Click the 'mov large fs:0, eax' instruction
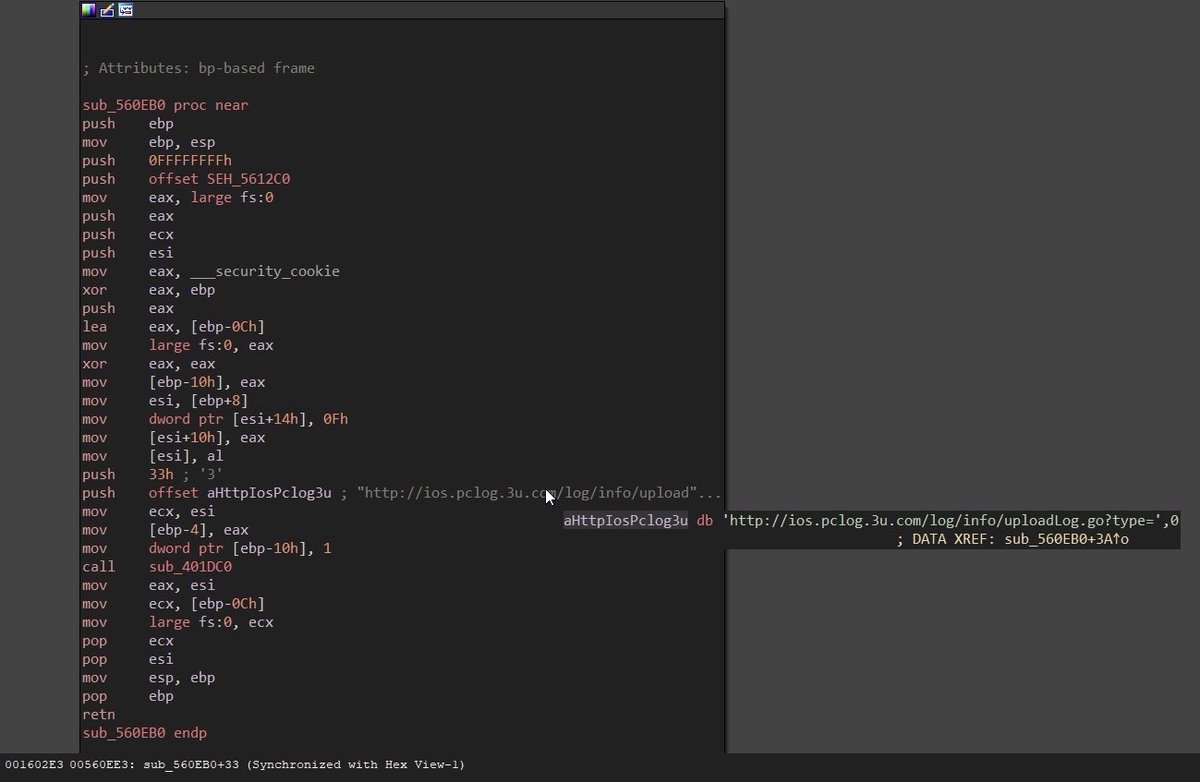Viewport: 1200px width, 782px height. pos(178,345)
